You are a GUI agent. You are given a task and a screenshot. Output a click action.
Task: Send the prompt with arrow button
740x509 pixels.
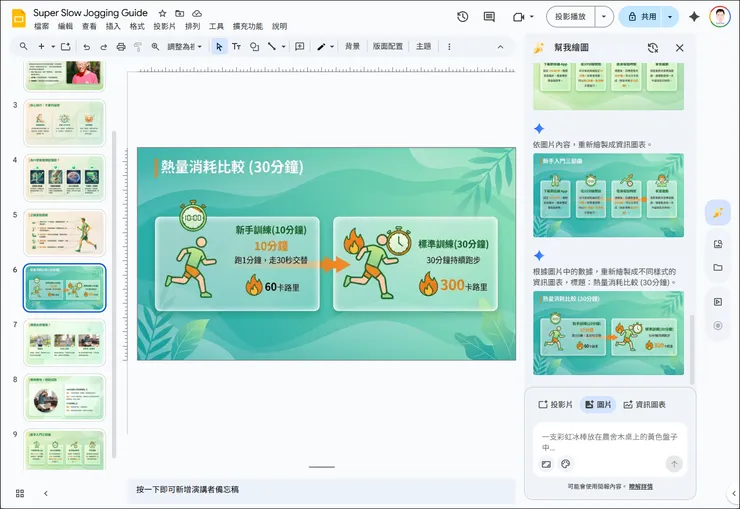pyautogui.click(x=674, y=464)
